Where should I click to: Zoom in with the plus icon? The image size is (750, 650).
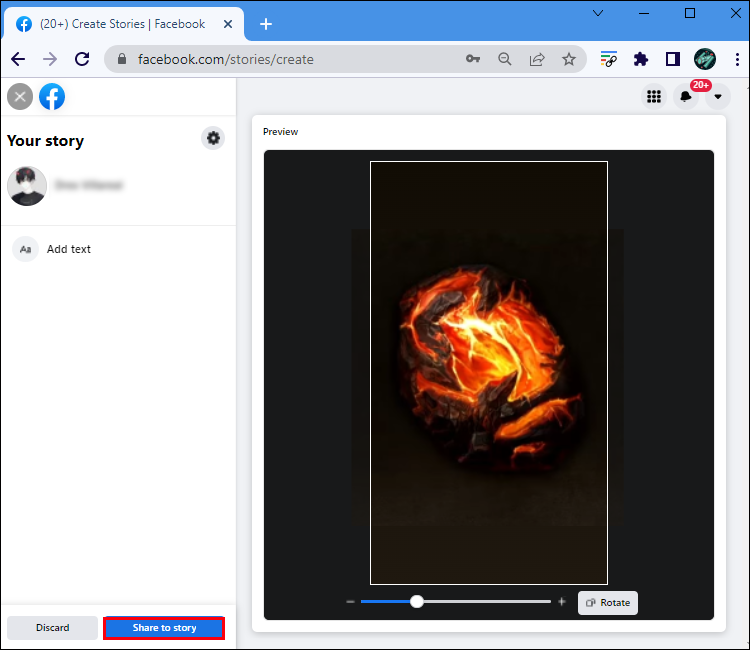pyautogui.click(x=562, y=602)
